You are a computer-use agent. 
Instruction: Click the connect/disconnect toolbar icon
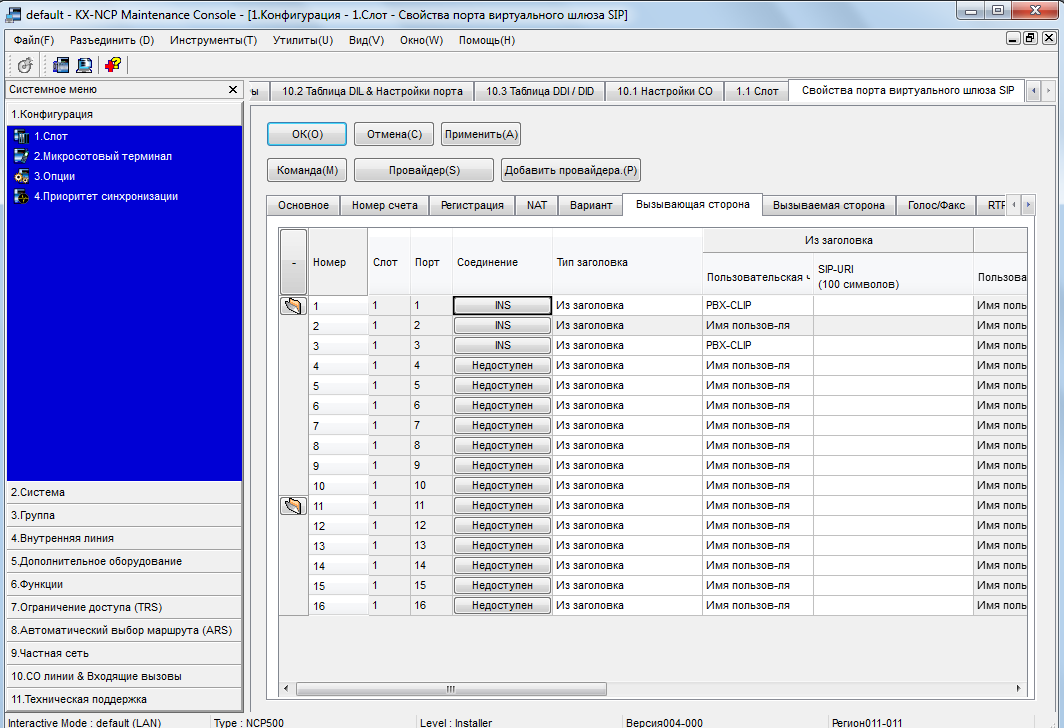[x=26, y=65]
